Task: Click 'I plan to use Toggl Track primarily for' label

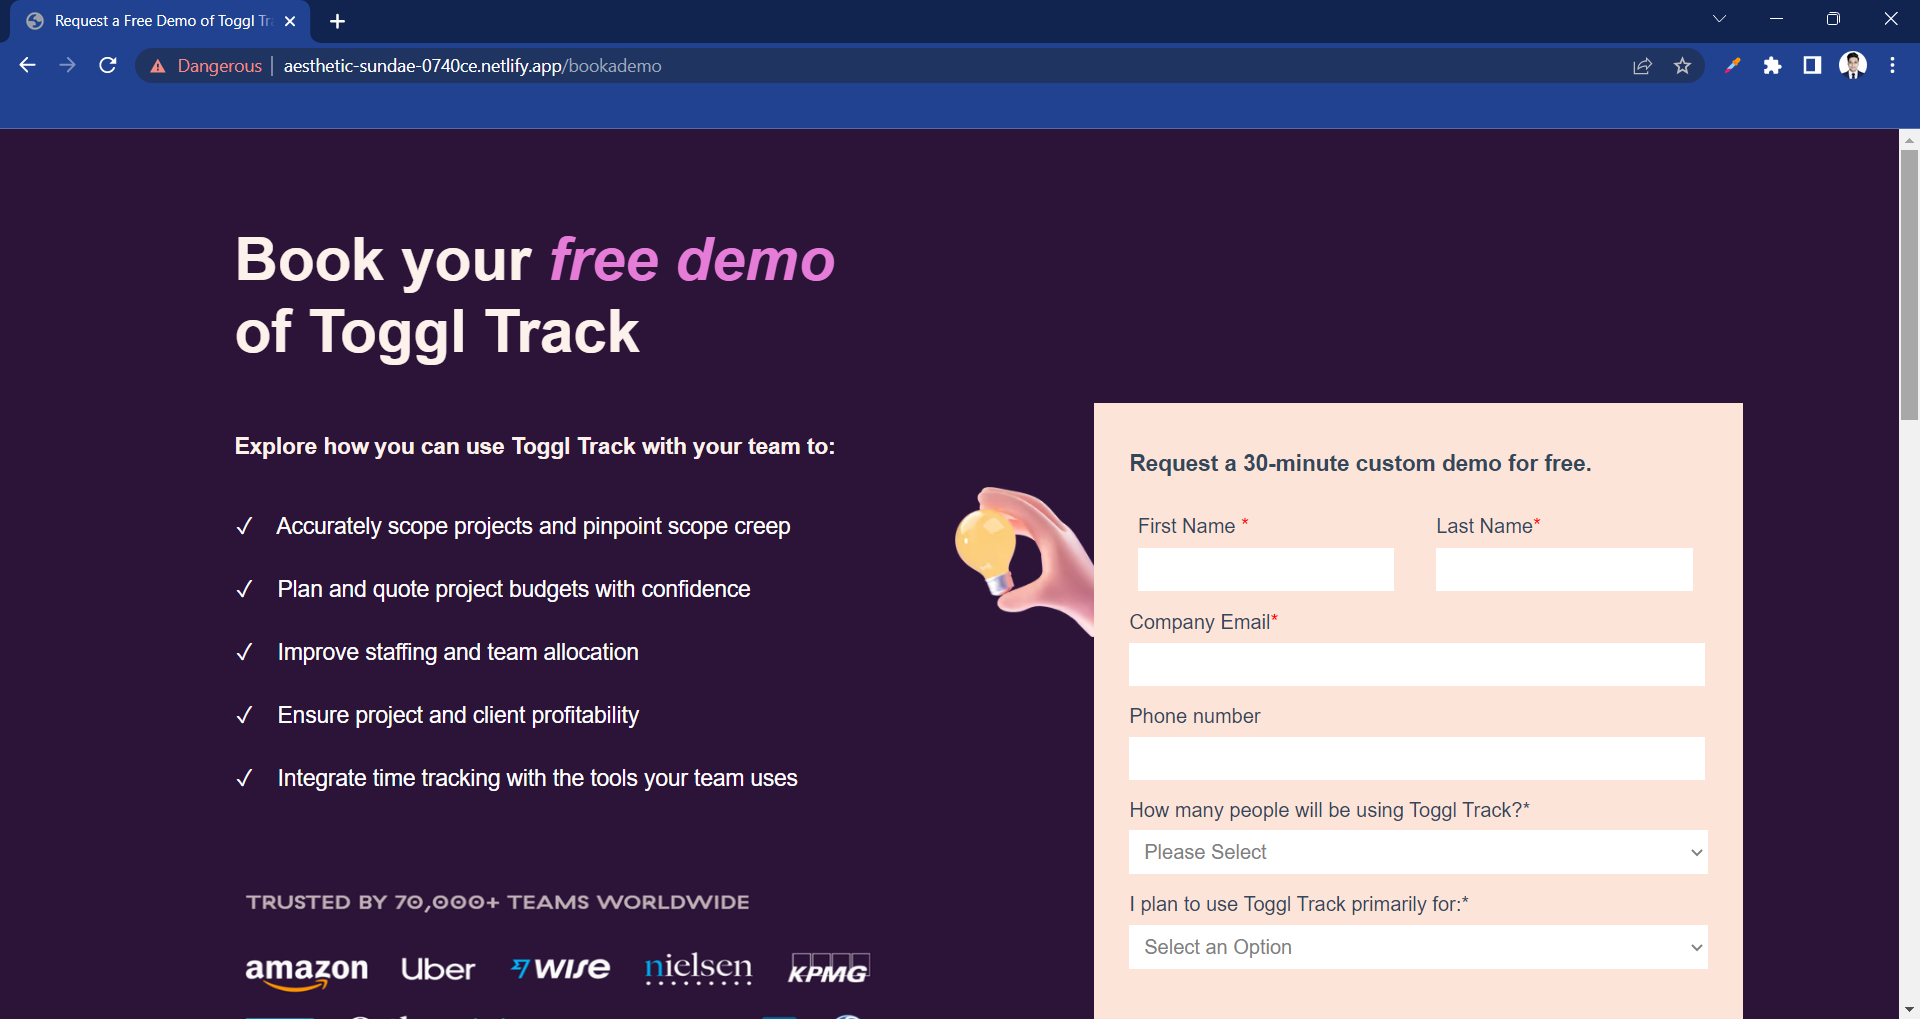Action: tap(1299, 904)
